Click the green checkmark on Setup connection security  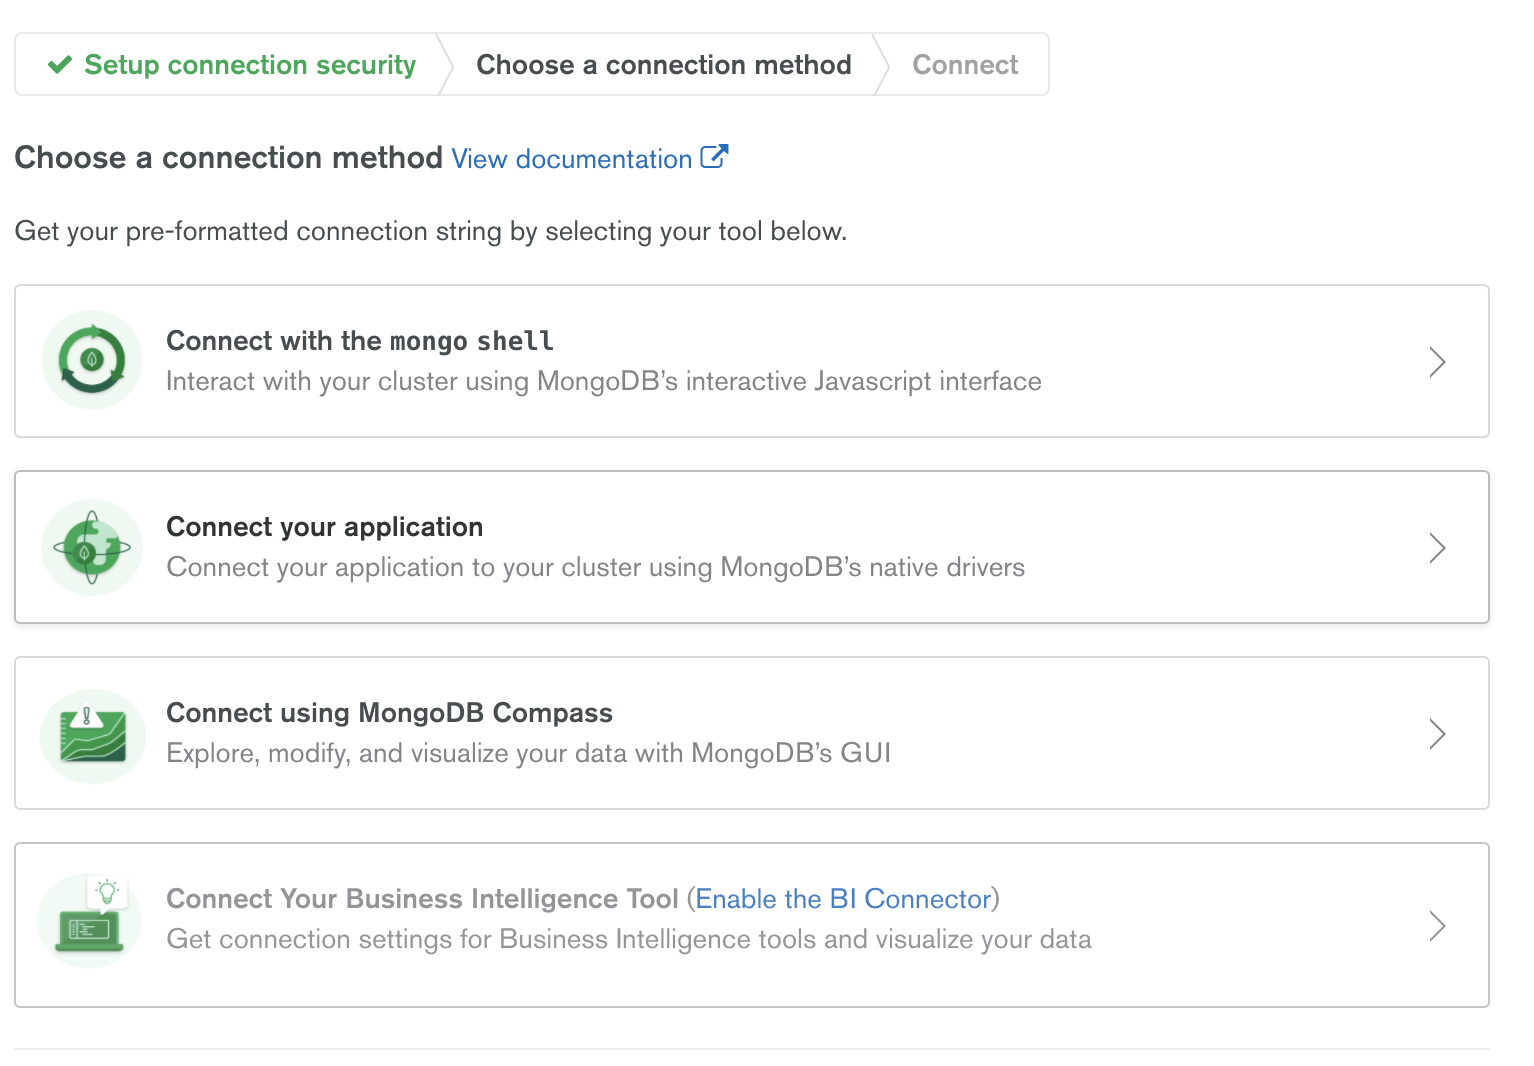pos(60,65)
